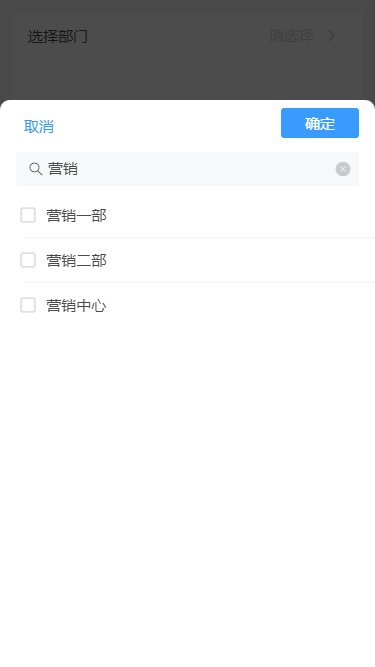Click the blank area below 营销中心
The image size is (375, 667).
188,468
